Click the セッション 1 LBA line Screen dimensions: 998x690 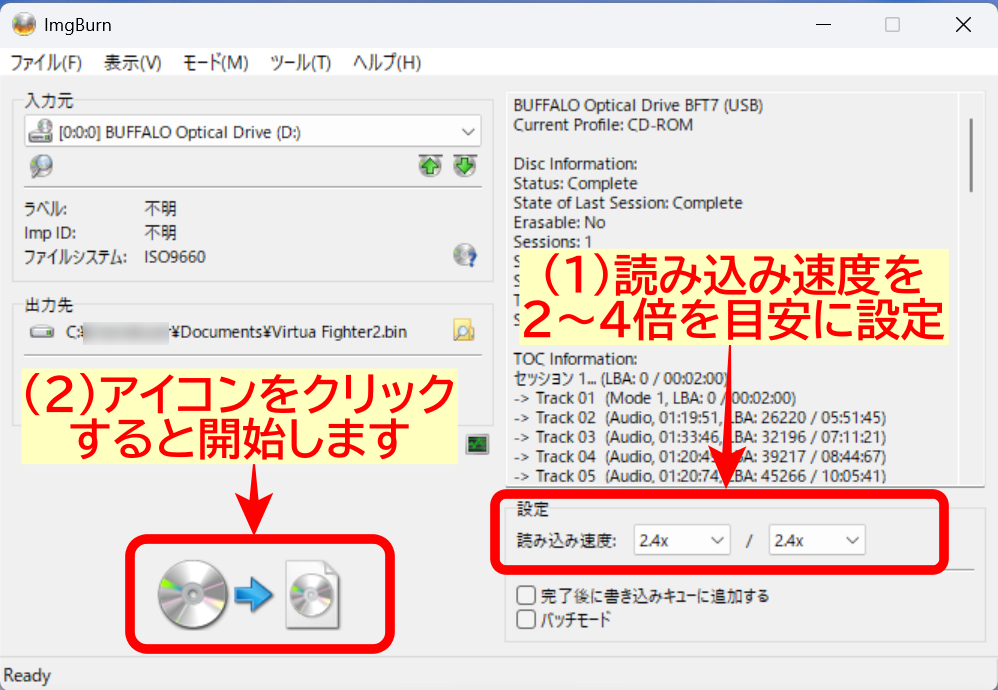click(621, 379)
